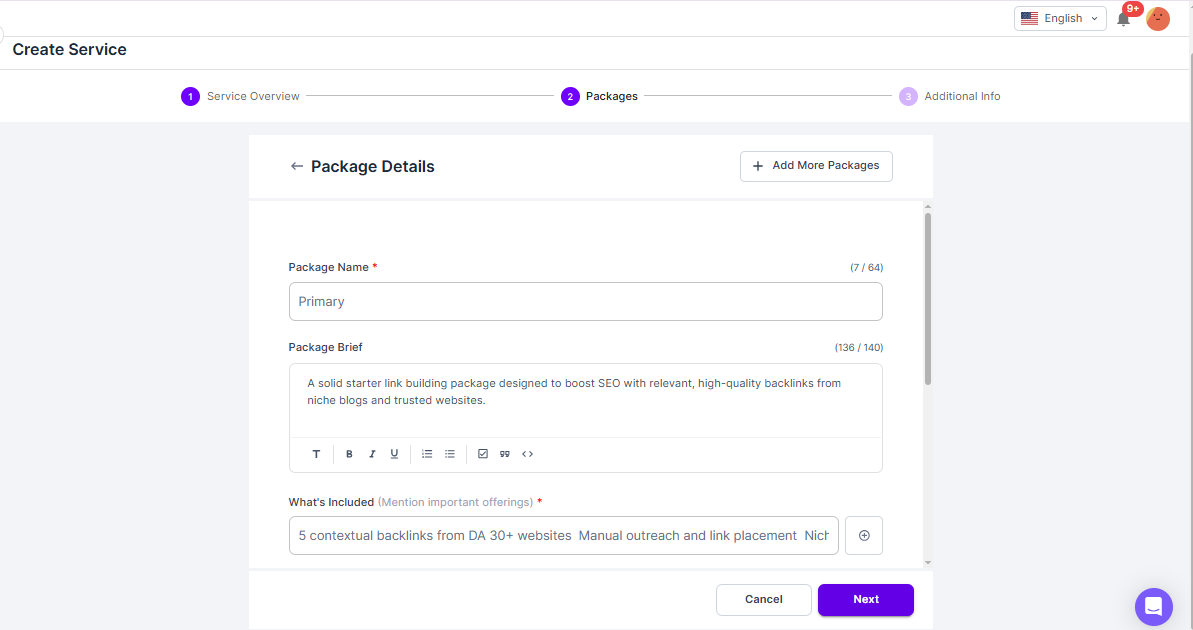
Task: Apply italic formatting in Package Brief
Action: point(372,454)
